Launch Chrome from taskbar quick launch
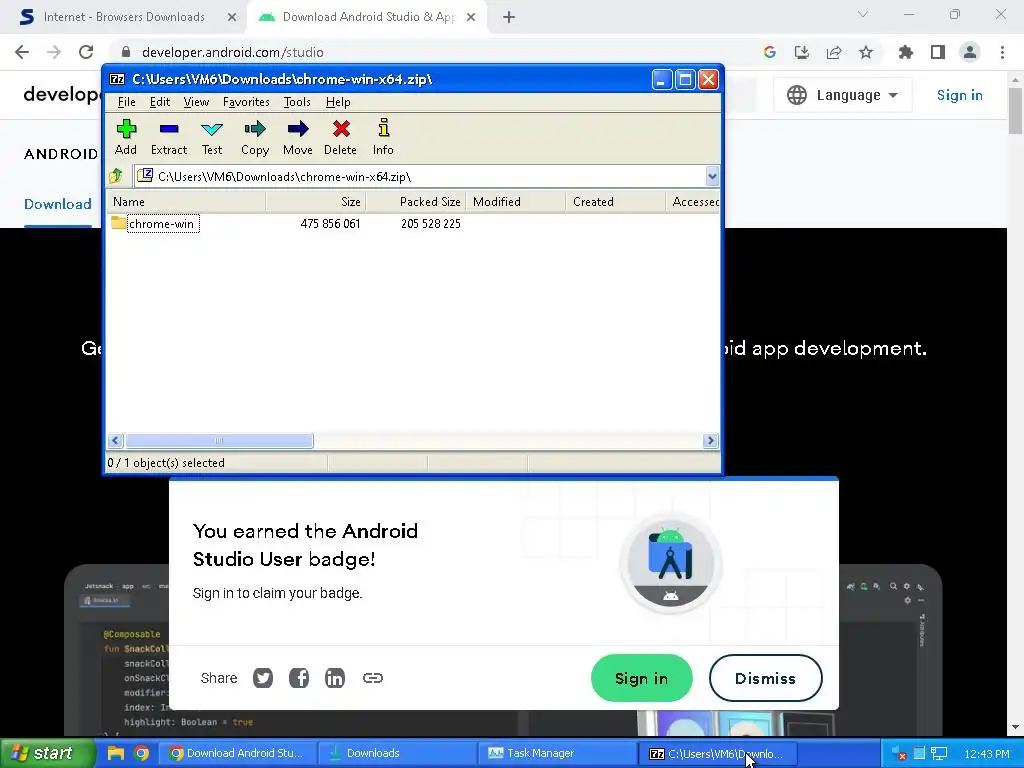Viewport: 1024px width, 768px height. (141, 753)
